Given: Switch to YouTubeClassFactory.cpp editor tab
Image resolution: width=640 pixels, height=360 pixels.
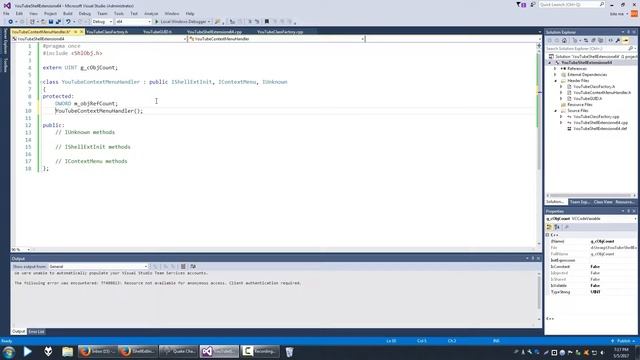Looking at the screenshot, I should 280,31.
